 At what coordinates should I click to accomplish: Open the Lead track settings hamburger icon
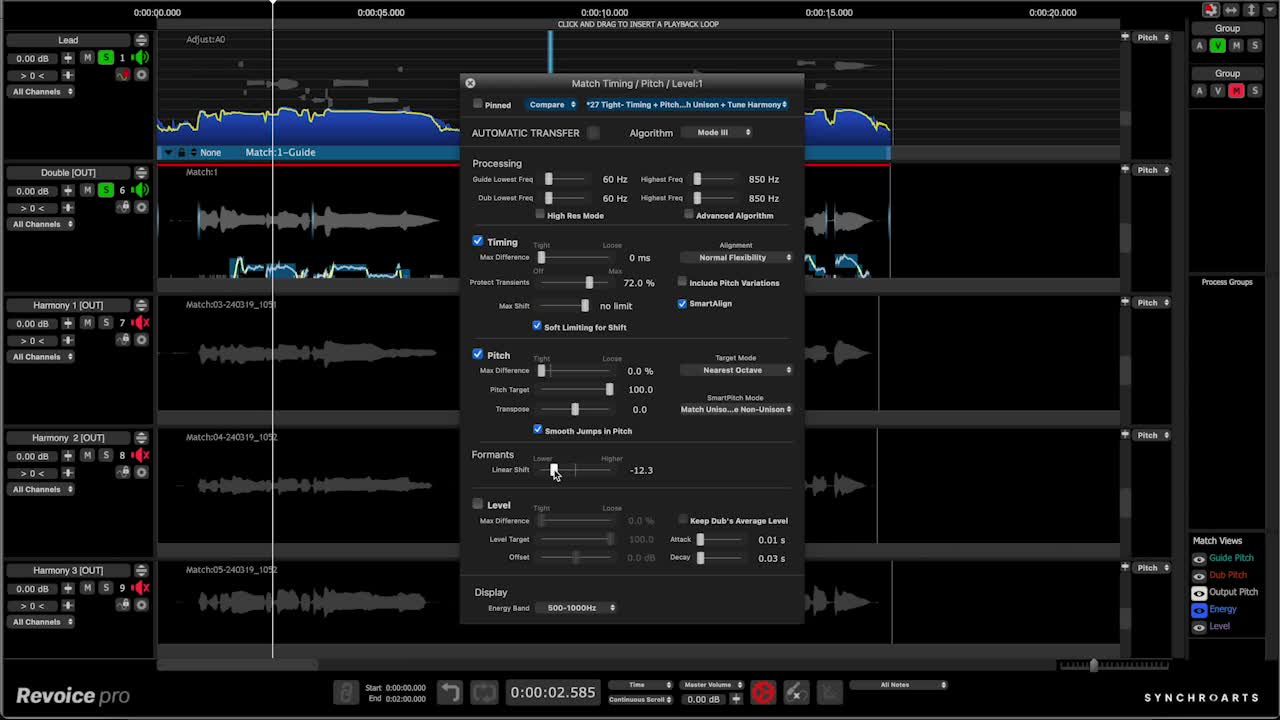pyautogui.click(x=142, y=40)
